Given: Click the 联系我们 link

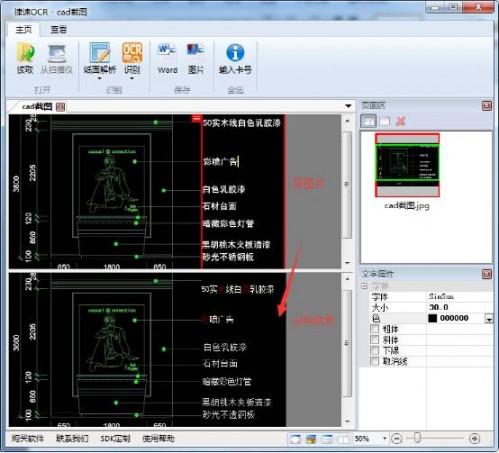Looking at the screenshot, I should tap(72, 439).
